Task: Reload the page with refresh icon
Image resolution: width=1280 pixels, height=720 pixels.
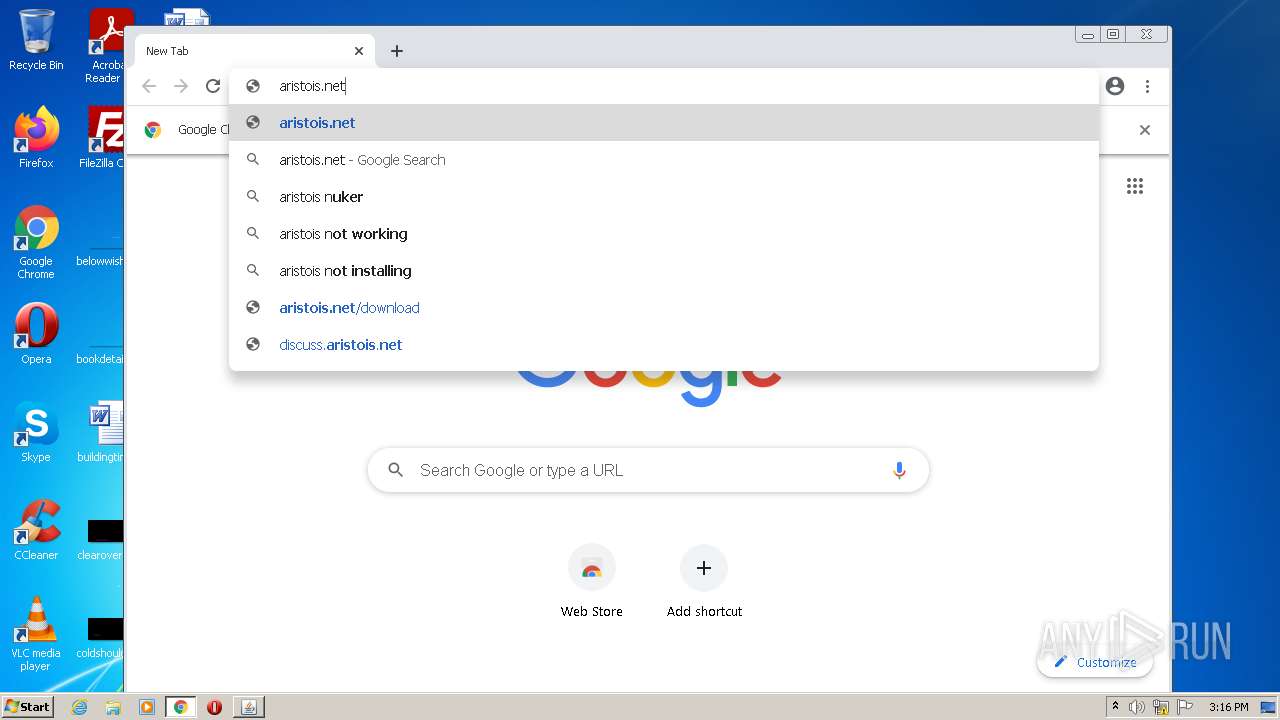Action: point(213,86)
